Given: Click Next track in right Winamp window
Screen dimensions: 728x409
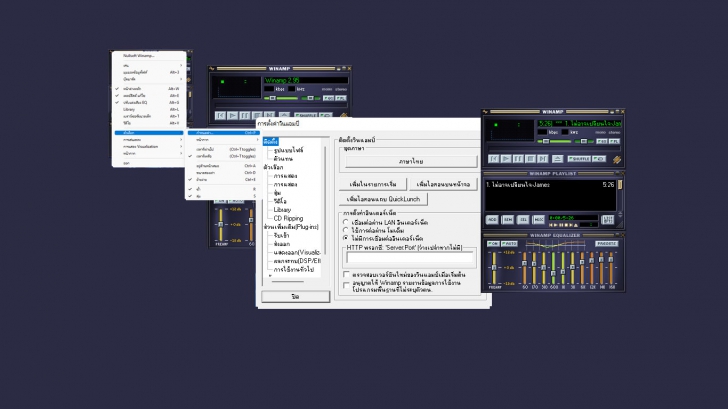Looking at the screenshot, I should point(542,159).
